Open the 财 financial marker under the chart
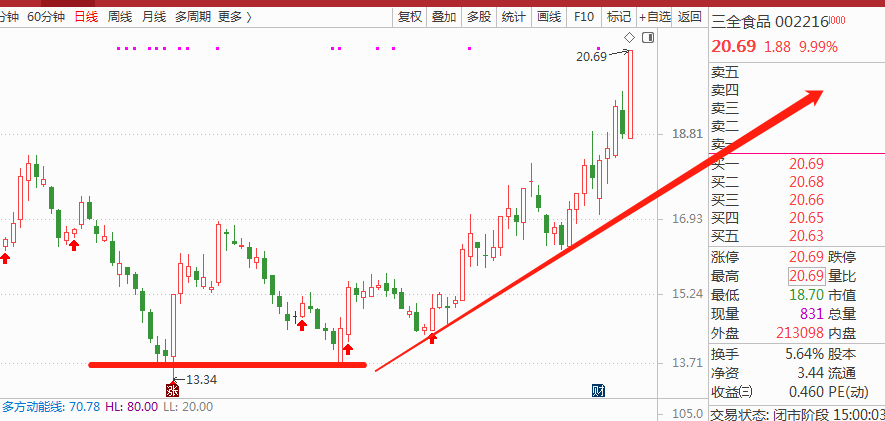 [x=598, y=390]
